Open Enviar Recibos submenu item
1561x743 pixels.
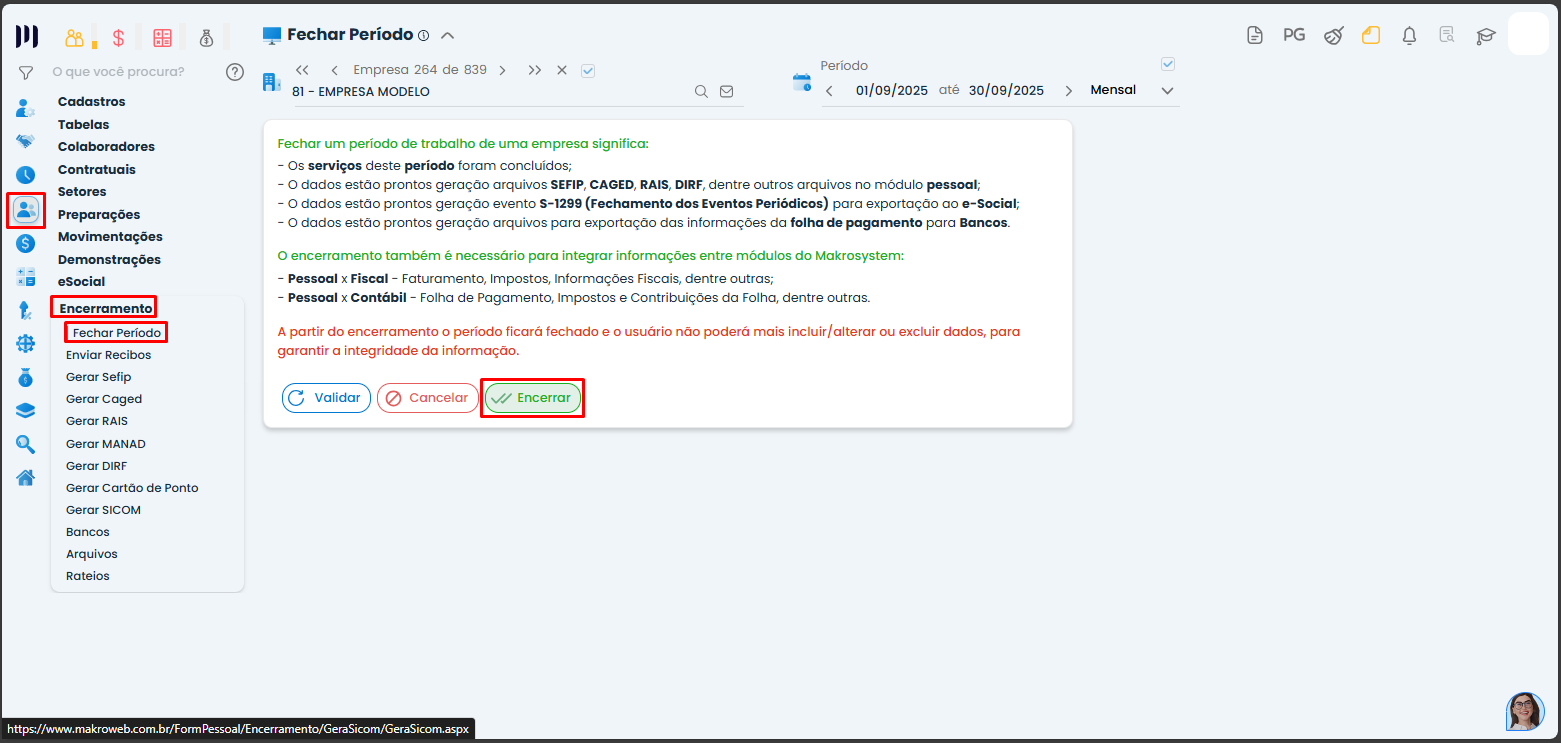(109, 355)
